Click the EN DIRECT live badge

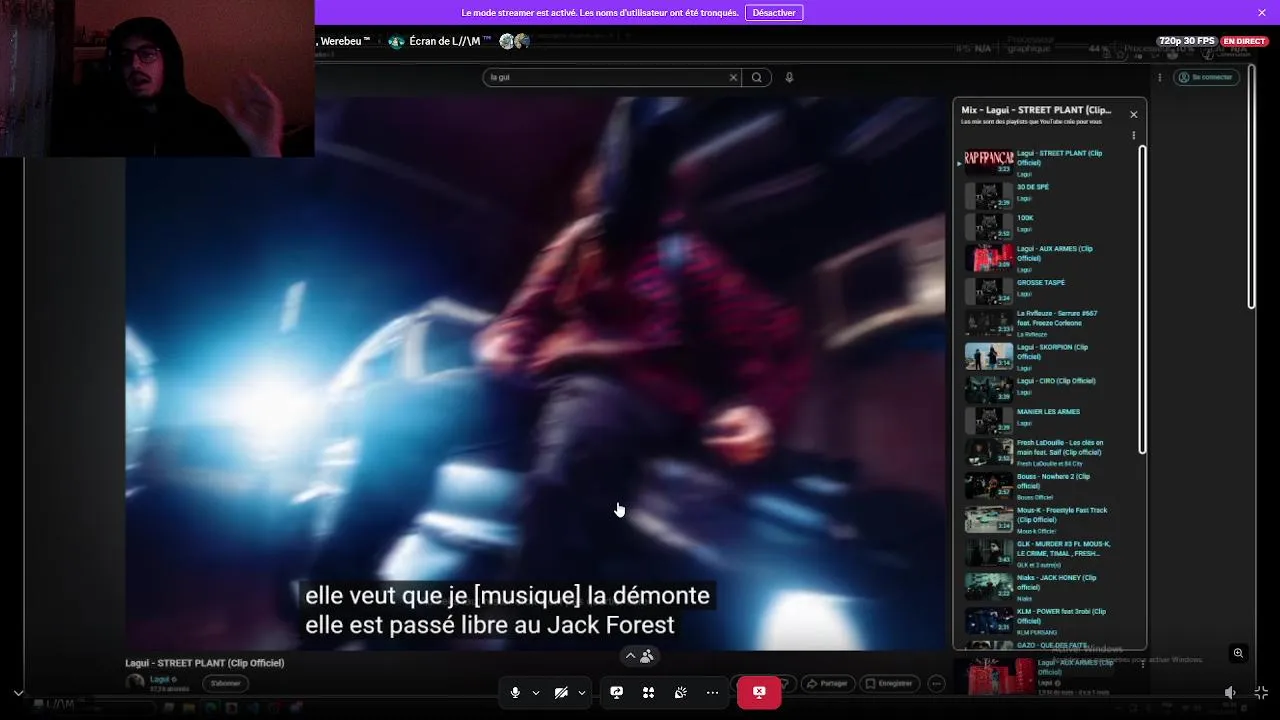1244,41
